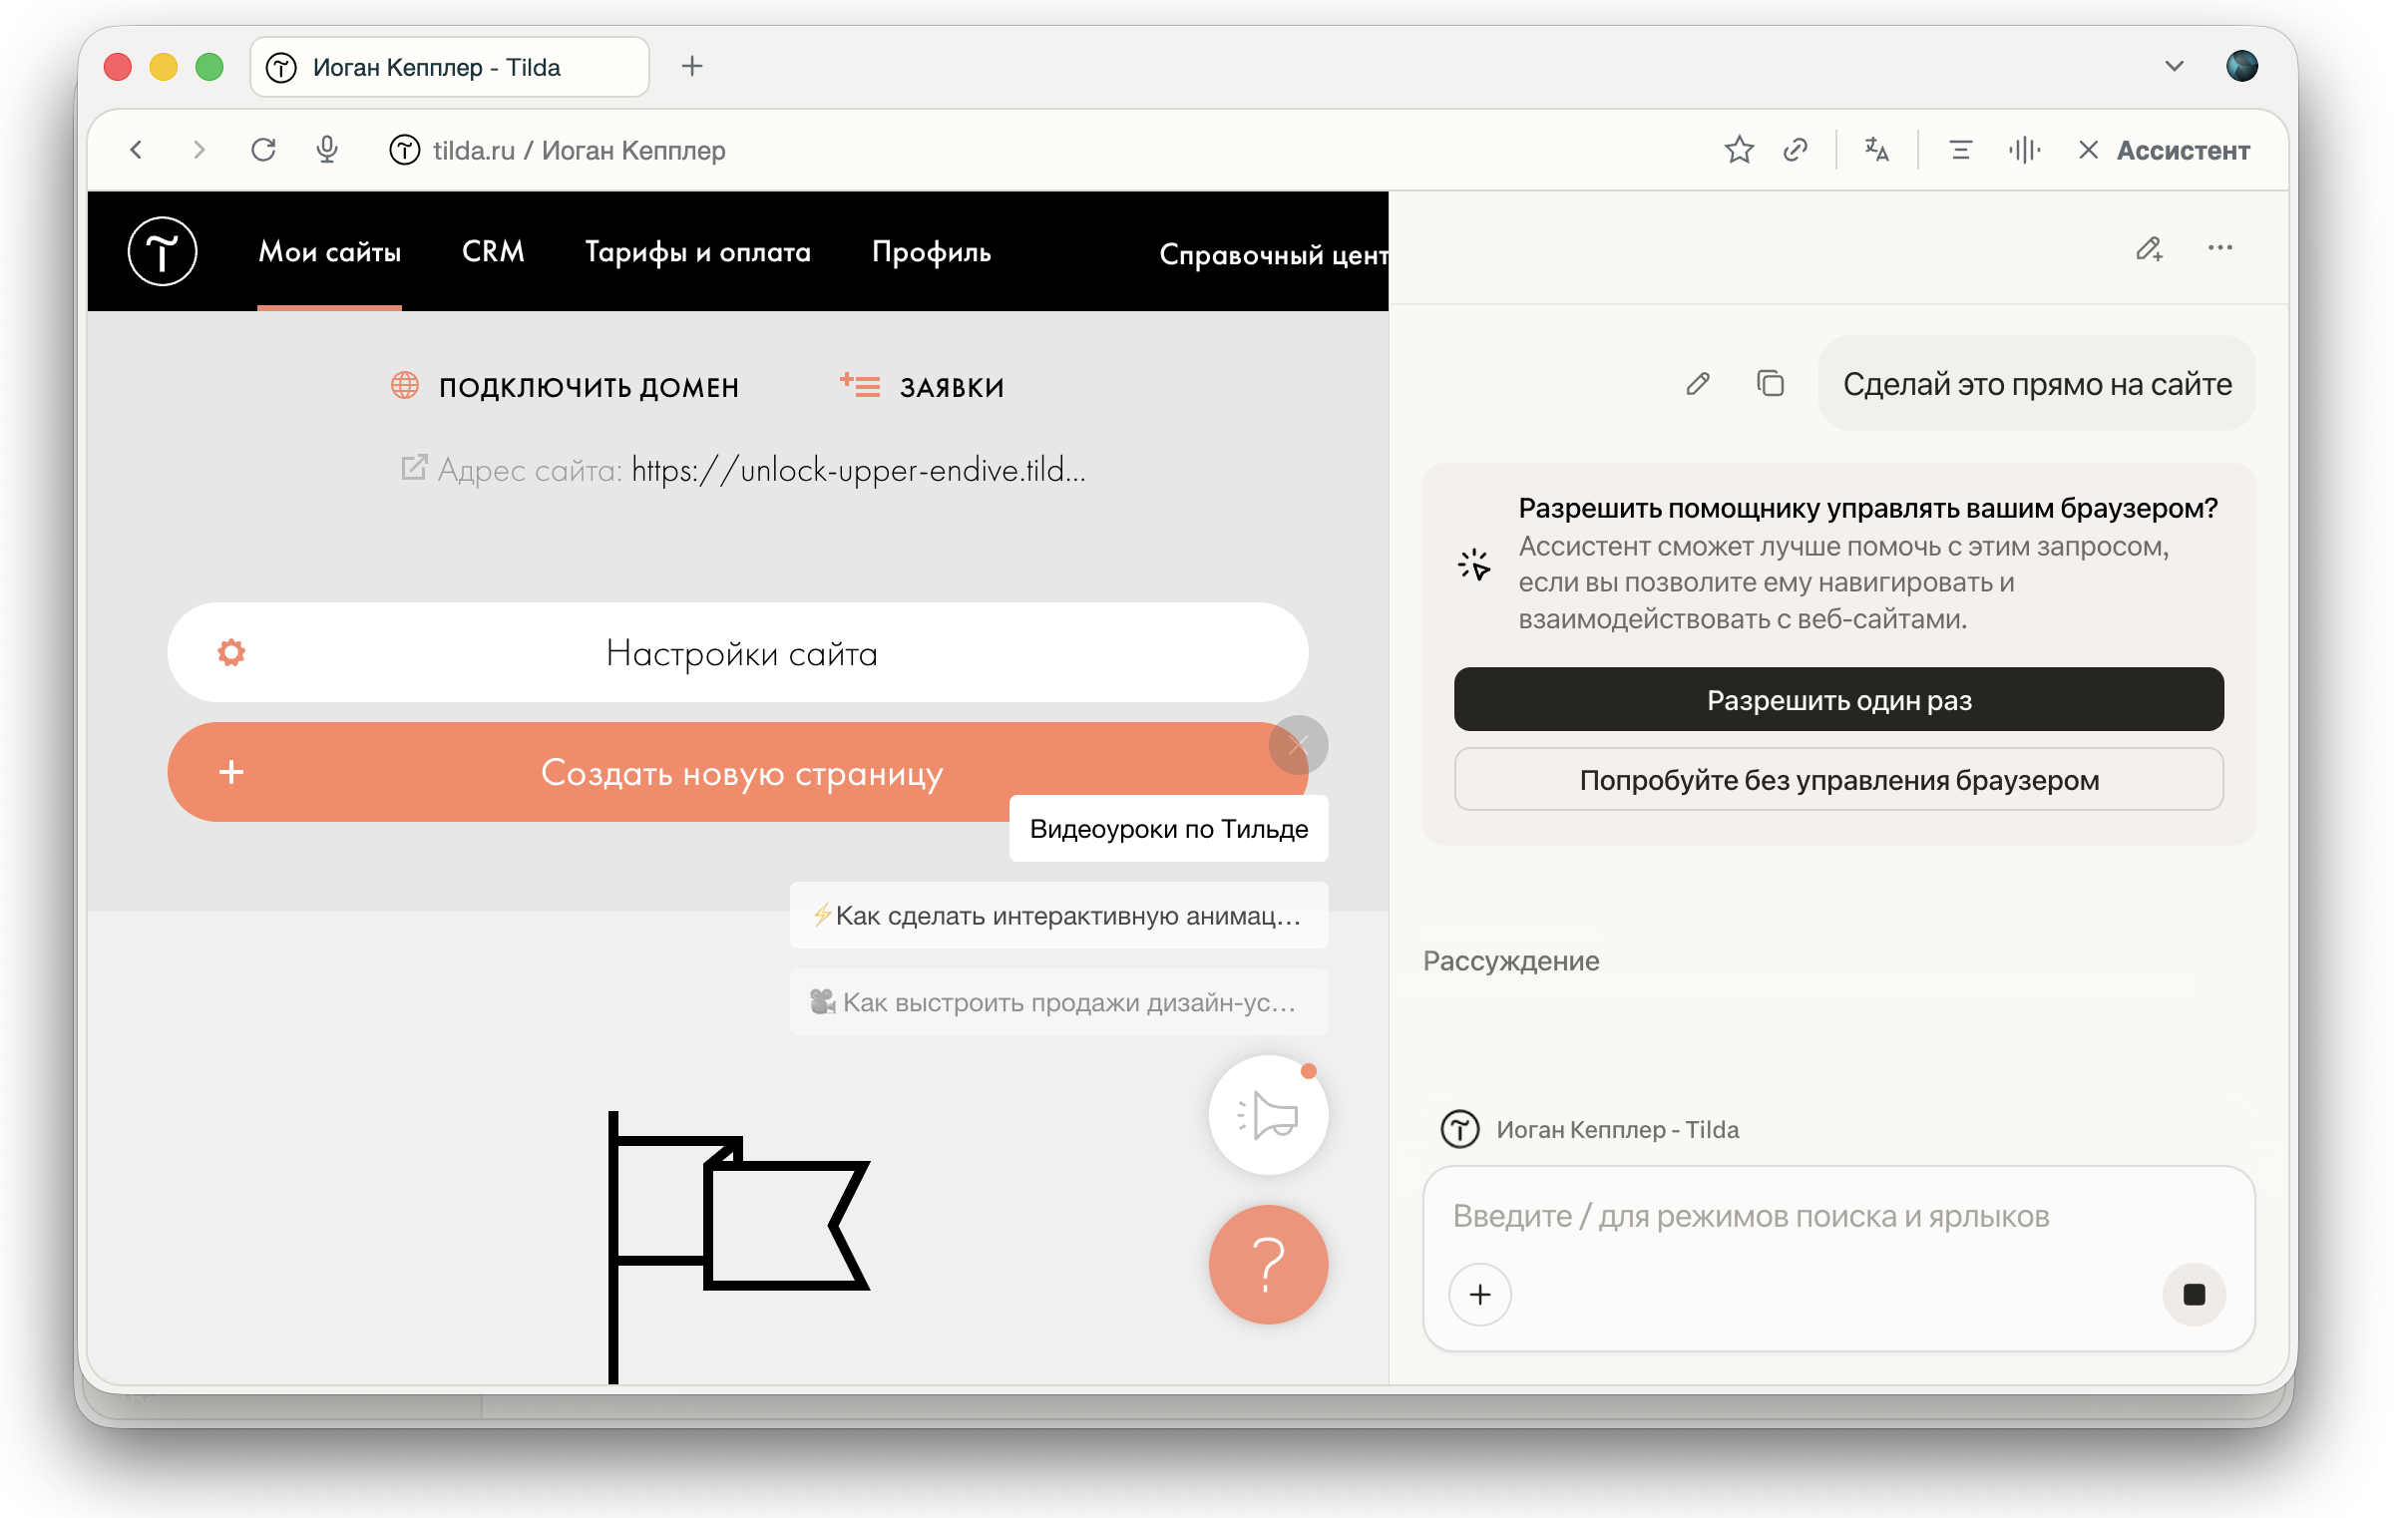
Task: Focus the assistant message input field
Action: pos(1838,1216)
